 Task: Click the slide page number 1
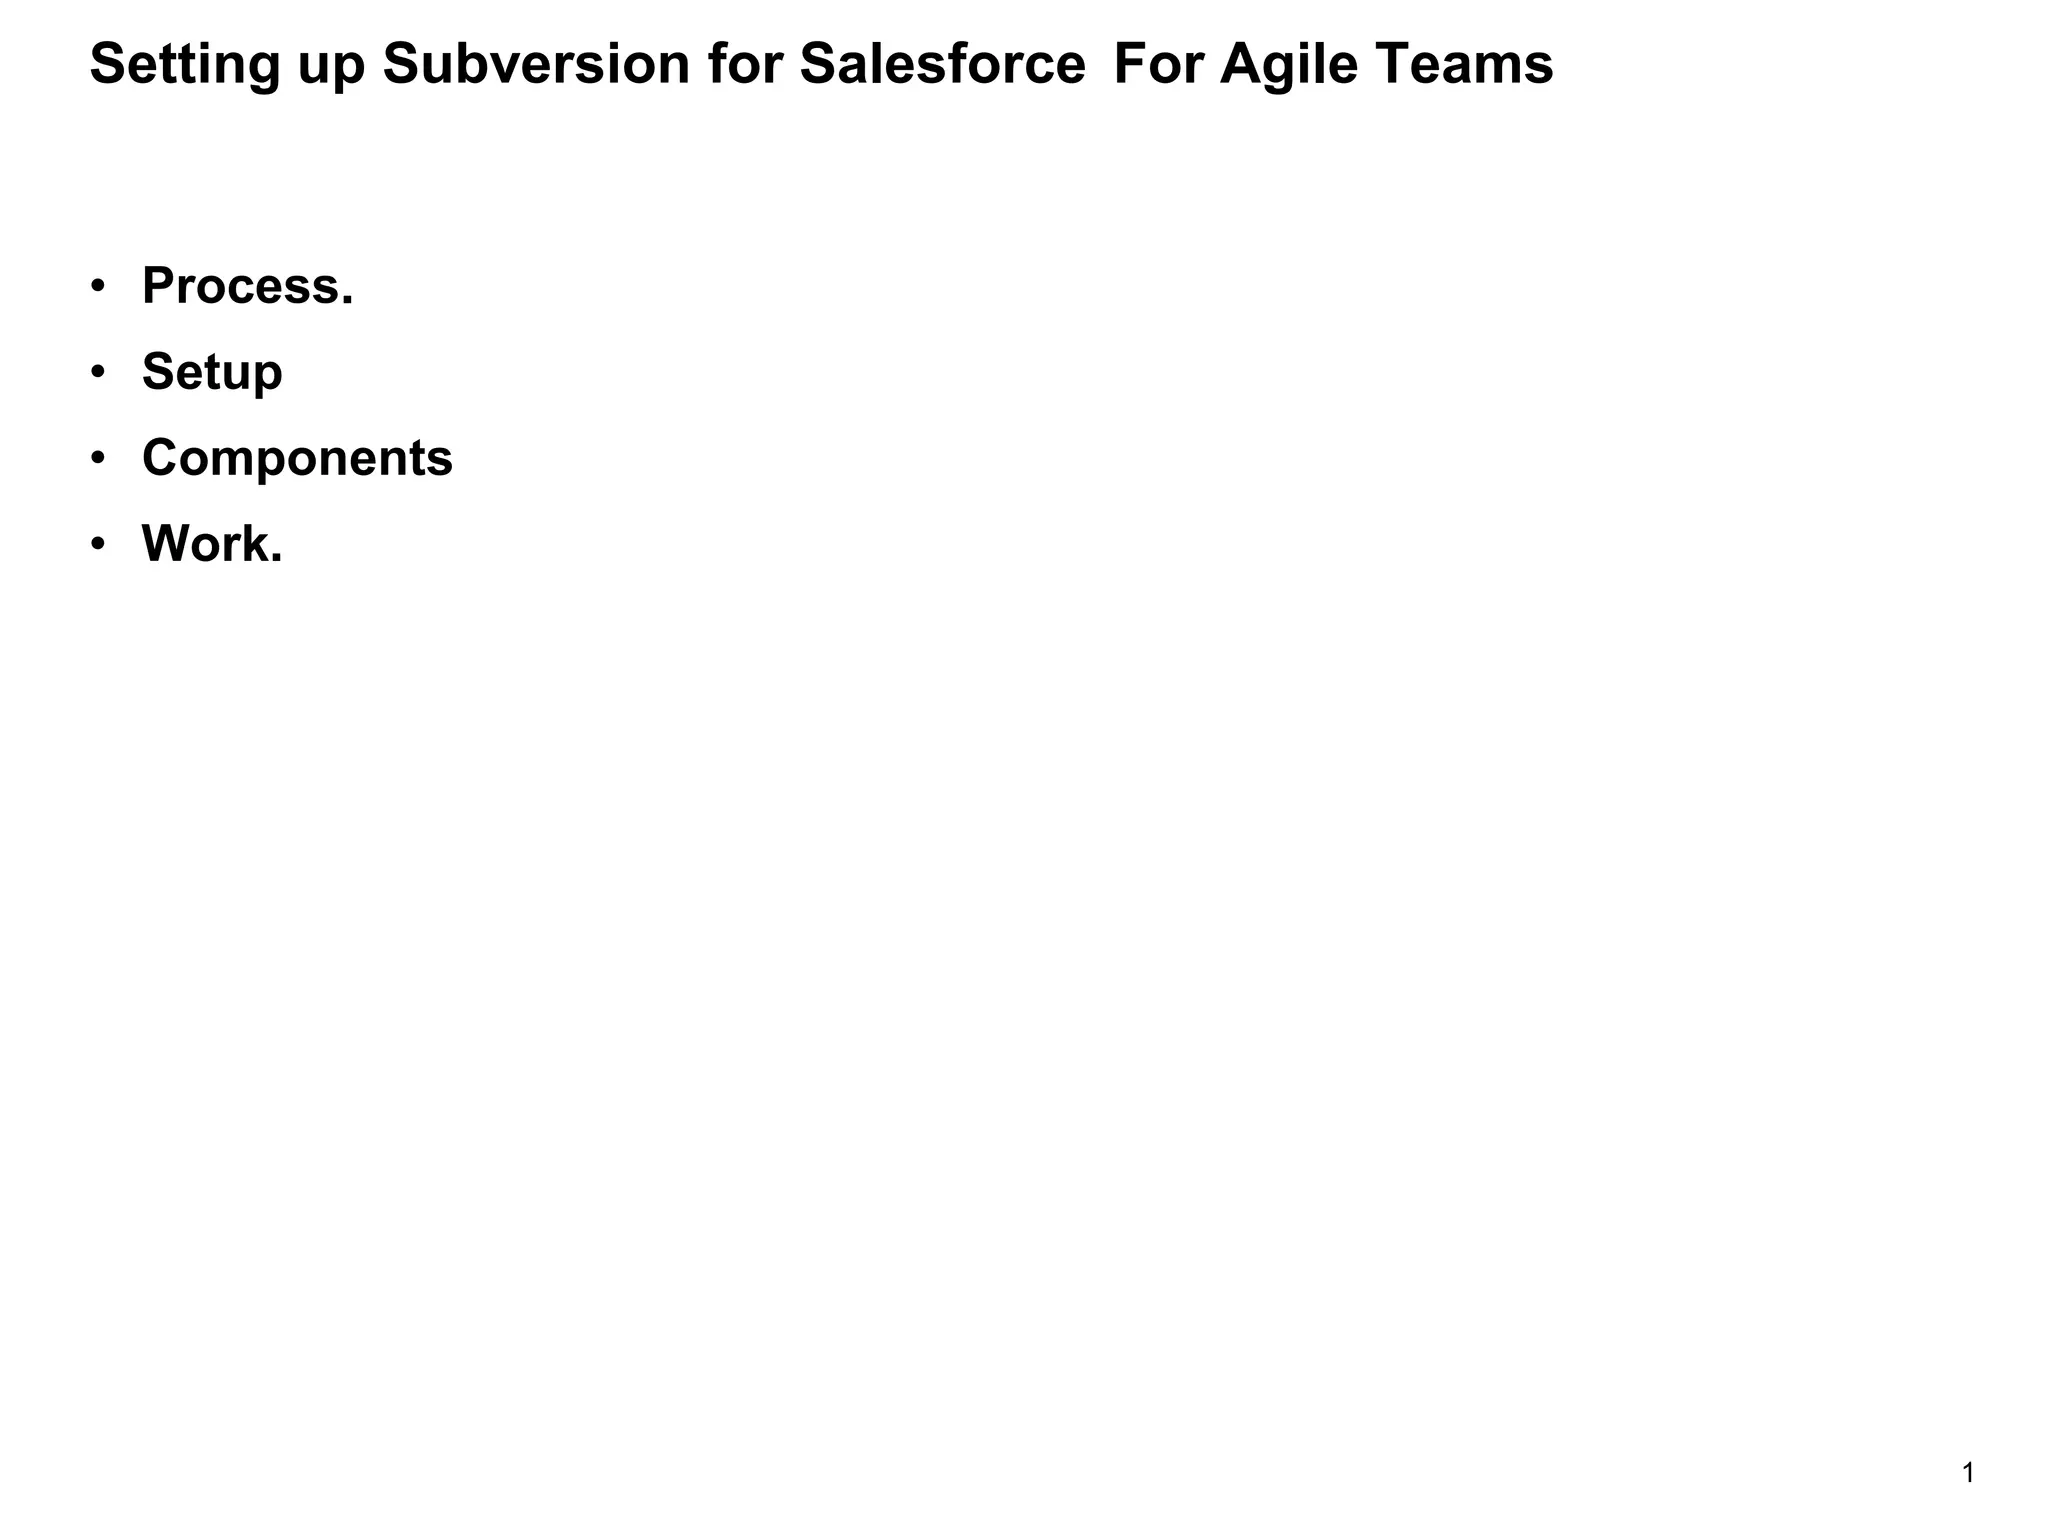(1967, 1473)
